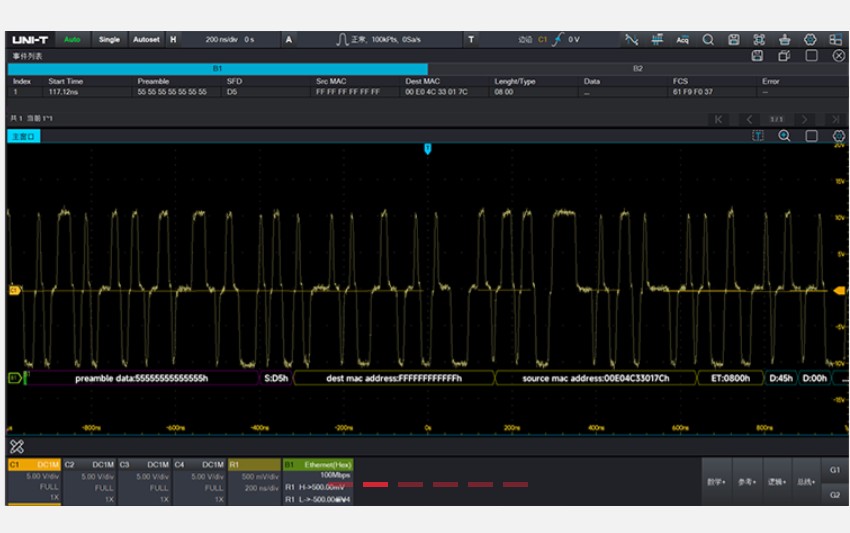The width and height of the screenshot is (850, 533).
Task: Open waveform window gear settings
Action: 838,135
